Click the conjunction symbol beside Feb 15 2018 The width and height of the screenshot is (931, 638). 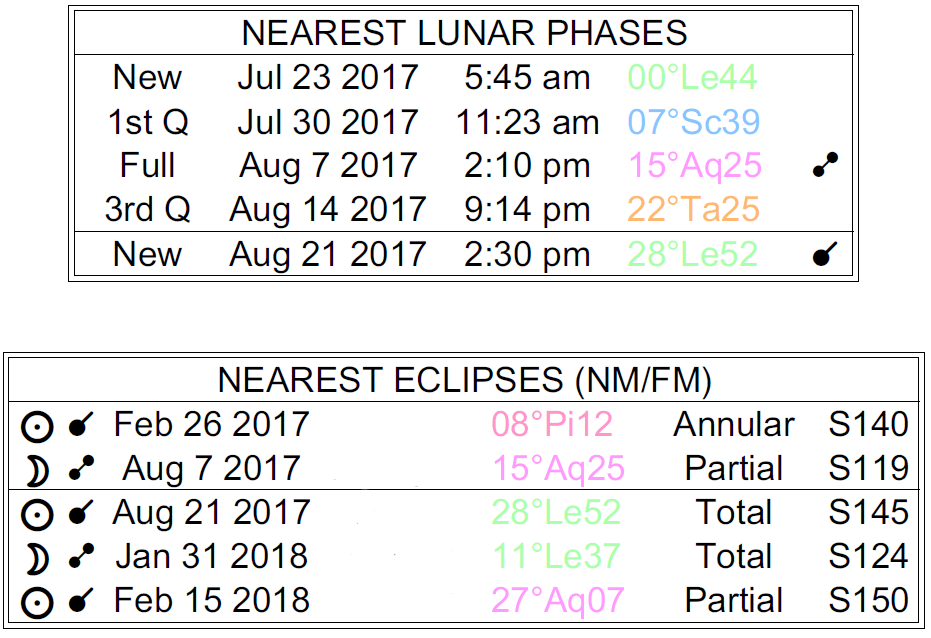pyautogui.click(x=80, y=602)
